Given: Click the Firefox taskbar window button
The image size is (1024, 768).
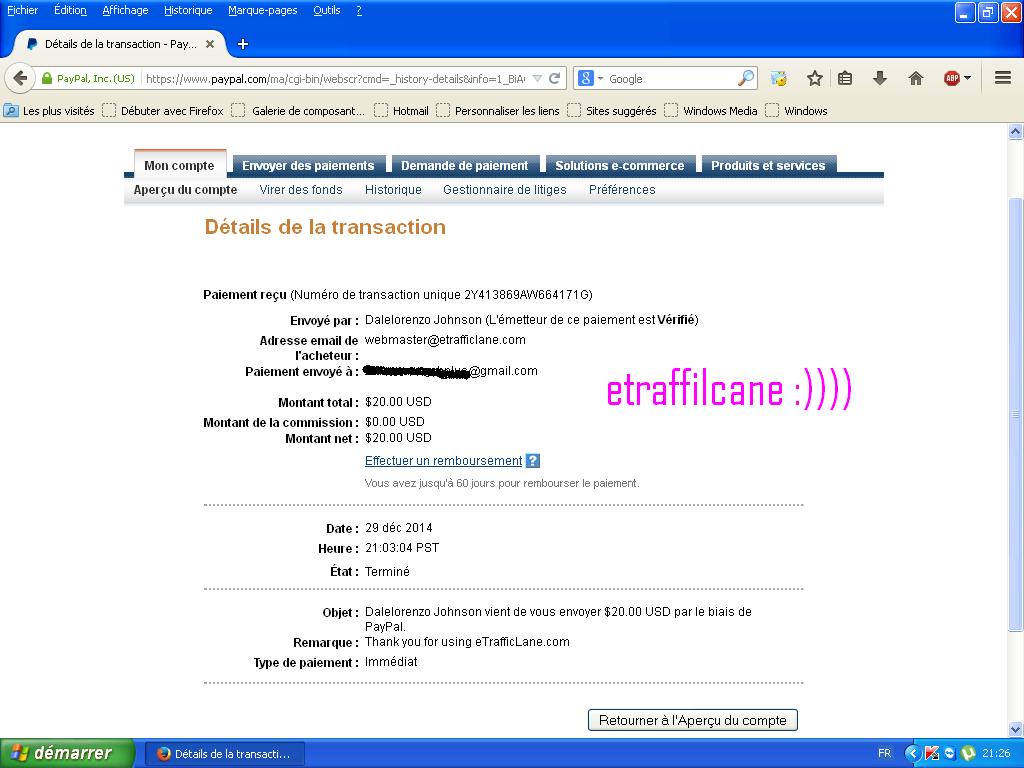Looking at the screenshot, I should (224, 754).
